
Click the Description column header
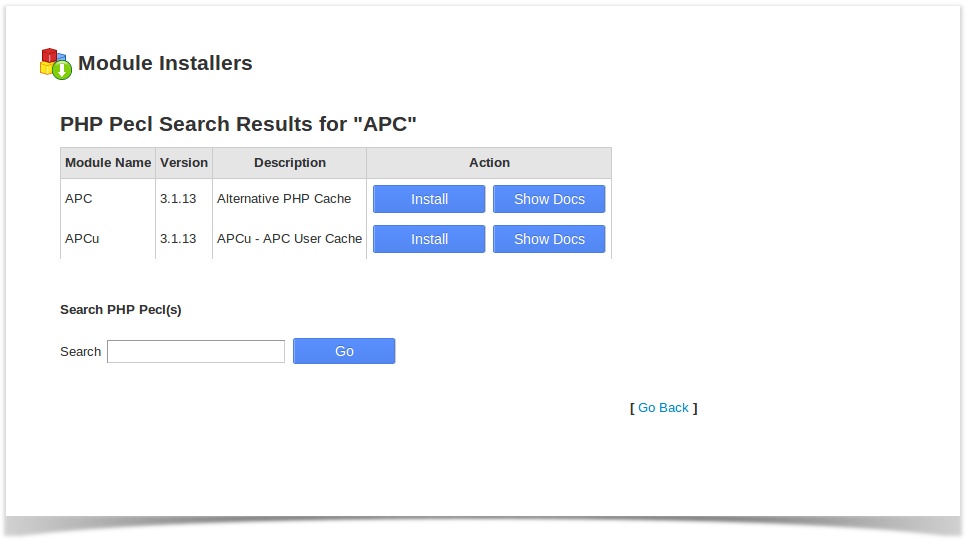pos(290,163)
